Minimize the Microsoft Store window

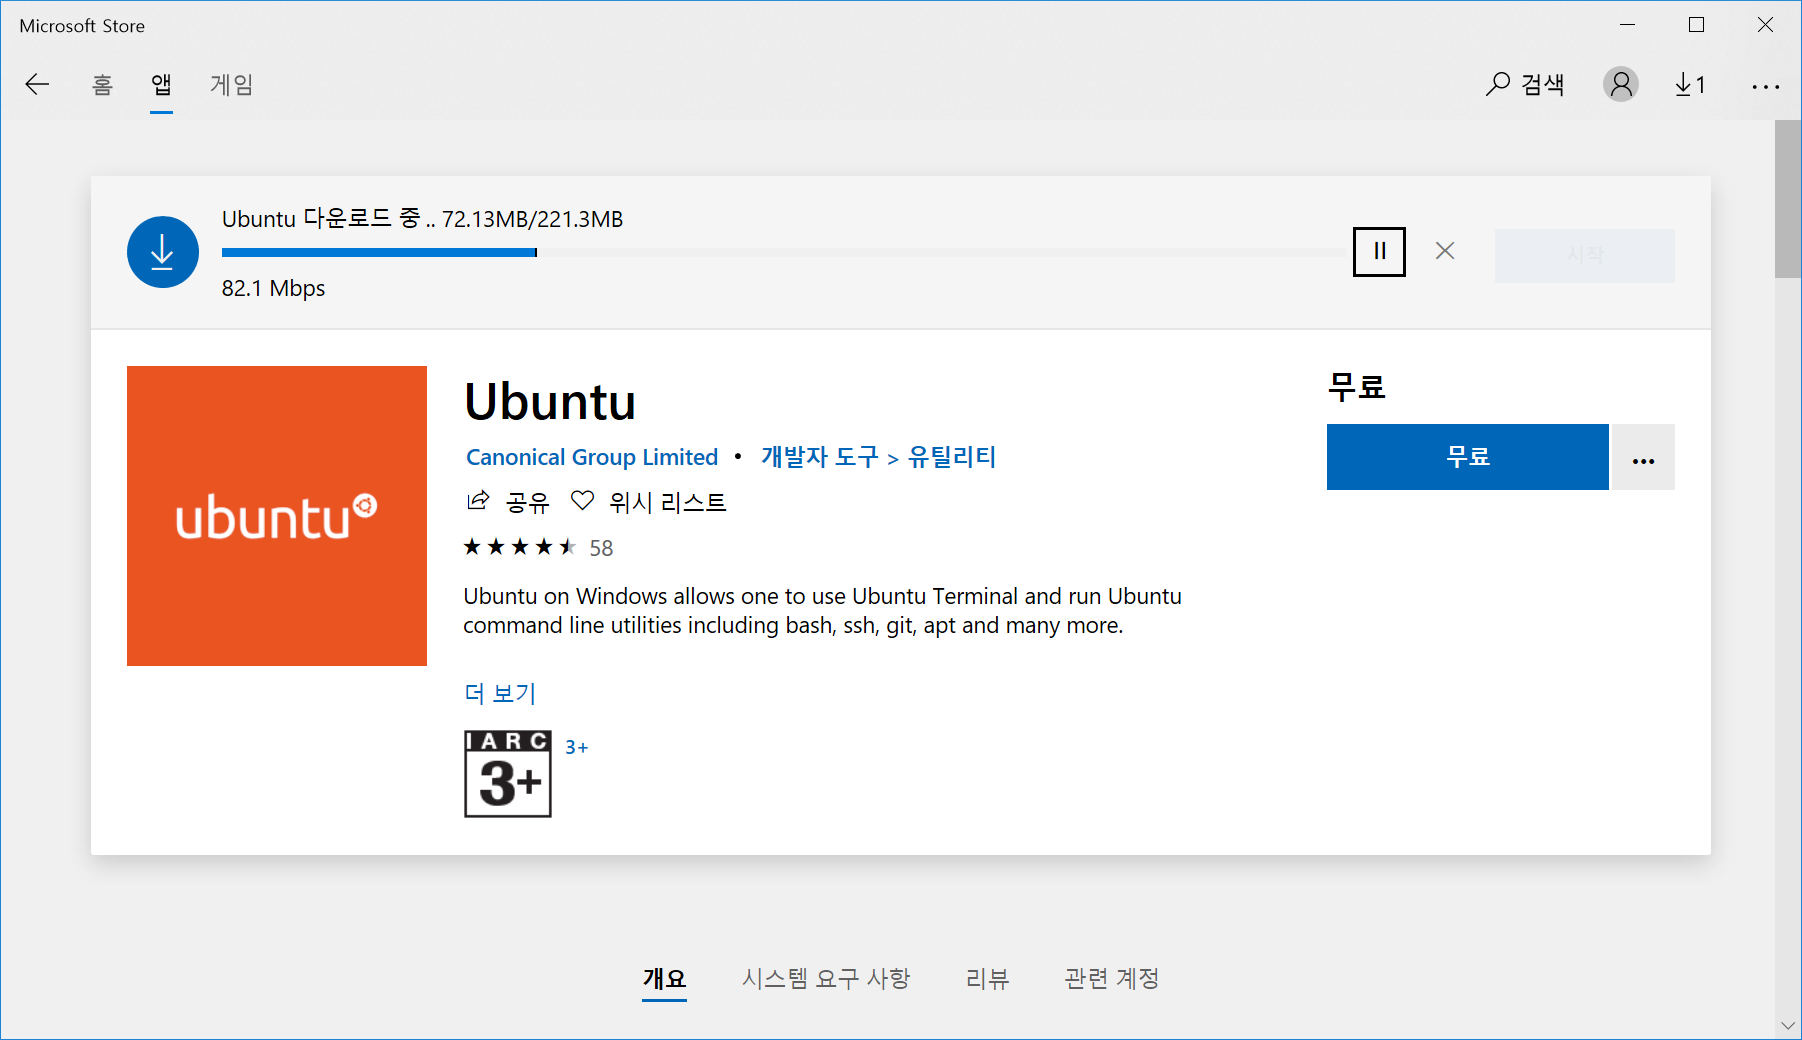pos(1628,25)
